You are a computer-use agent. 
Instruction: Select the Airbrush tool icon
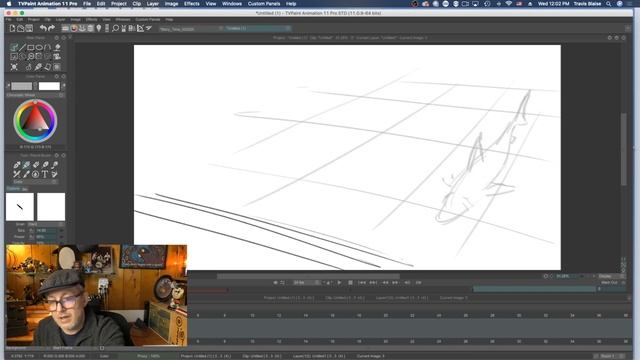point(54,165)
